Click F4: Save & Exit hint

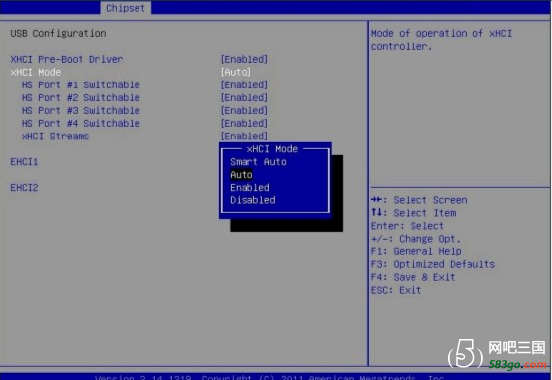pos(413,277)
